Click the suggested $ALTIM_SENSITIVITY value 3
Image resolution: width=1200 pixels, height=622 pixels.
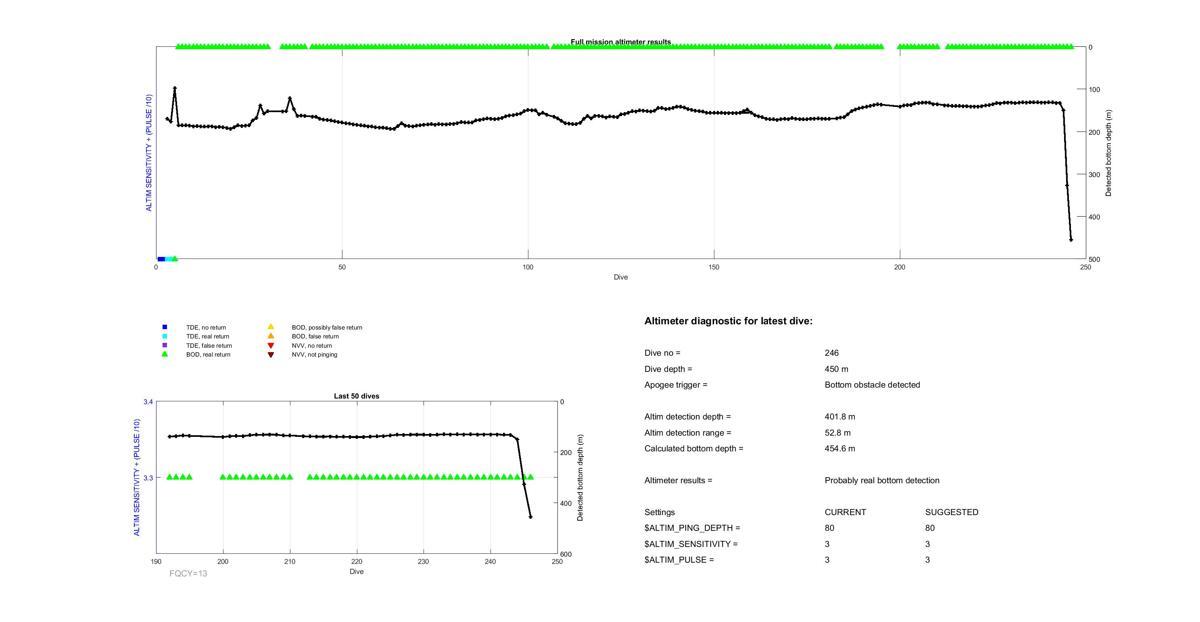coord(928,544)
